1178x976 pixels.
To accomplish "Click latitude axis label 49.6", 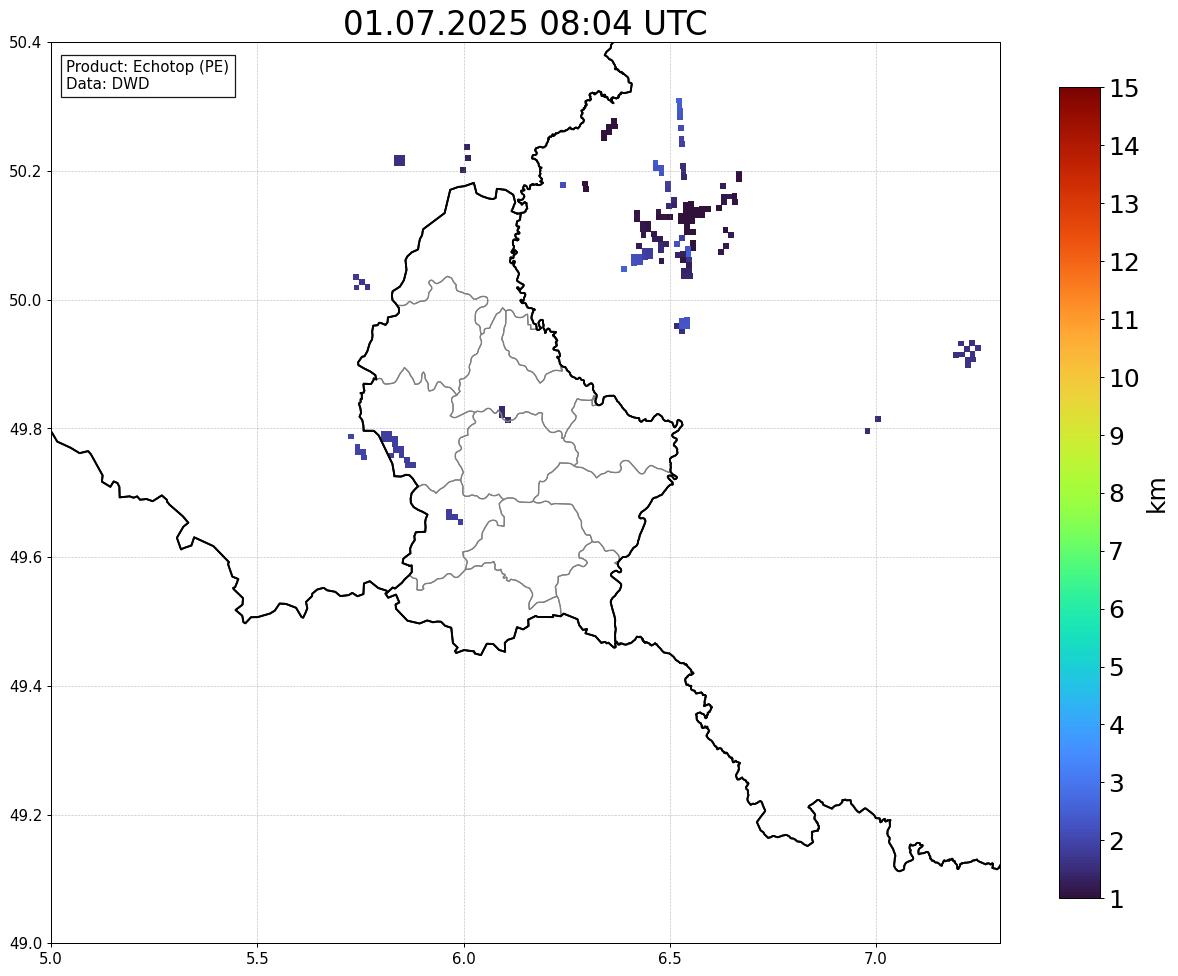I will point(25,557).
